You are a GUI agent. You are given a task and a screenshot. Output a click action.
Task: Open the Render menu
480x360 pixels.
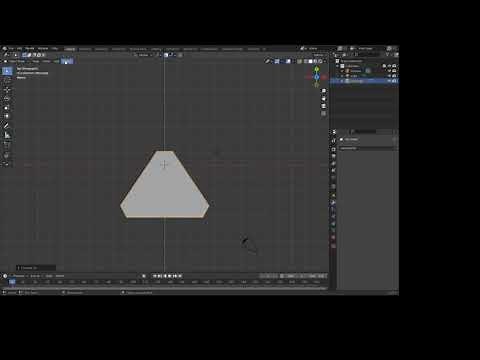click(x=30, y=49)
